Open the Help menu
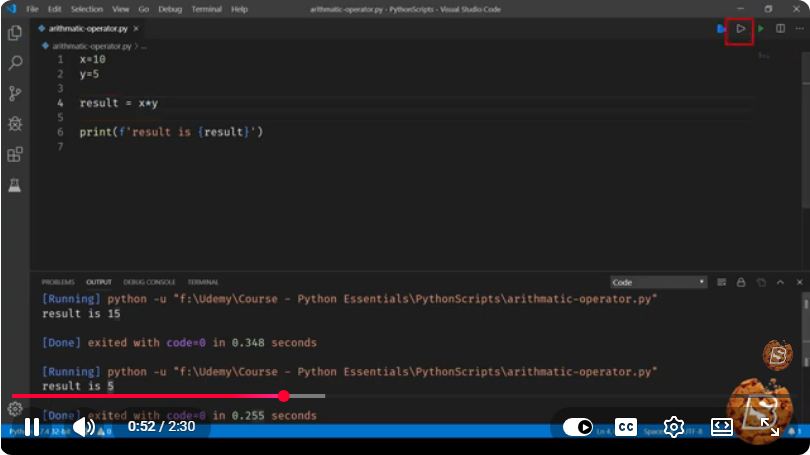810x455 pixels. pos(239,9)
